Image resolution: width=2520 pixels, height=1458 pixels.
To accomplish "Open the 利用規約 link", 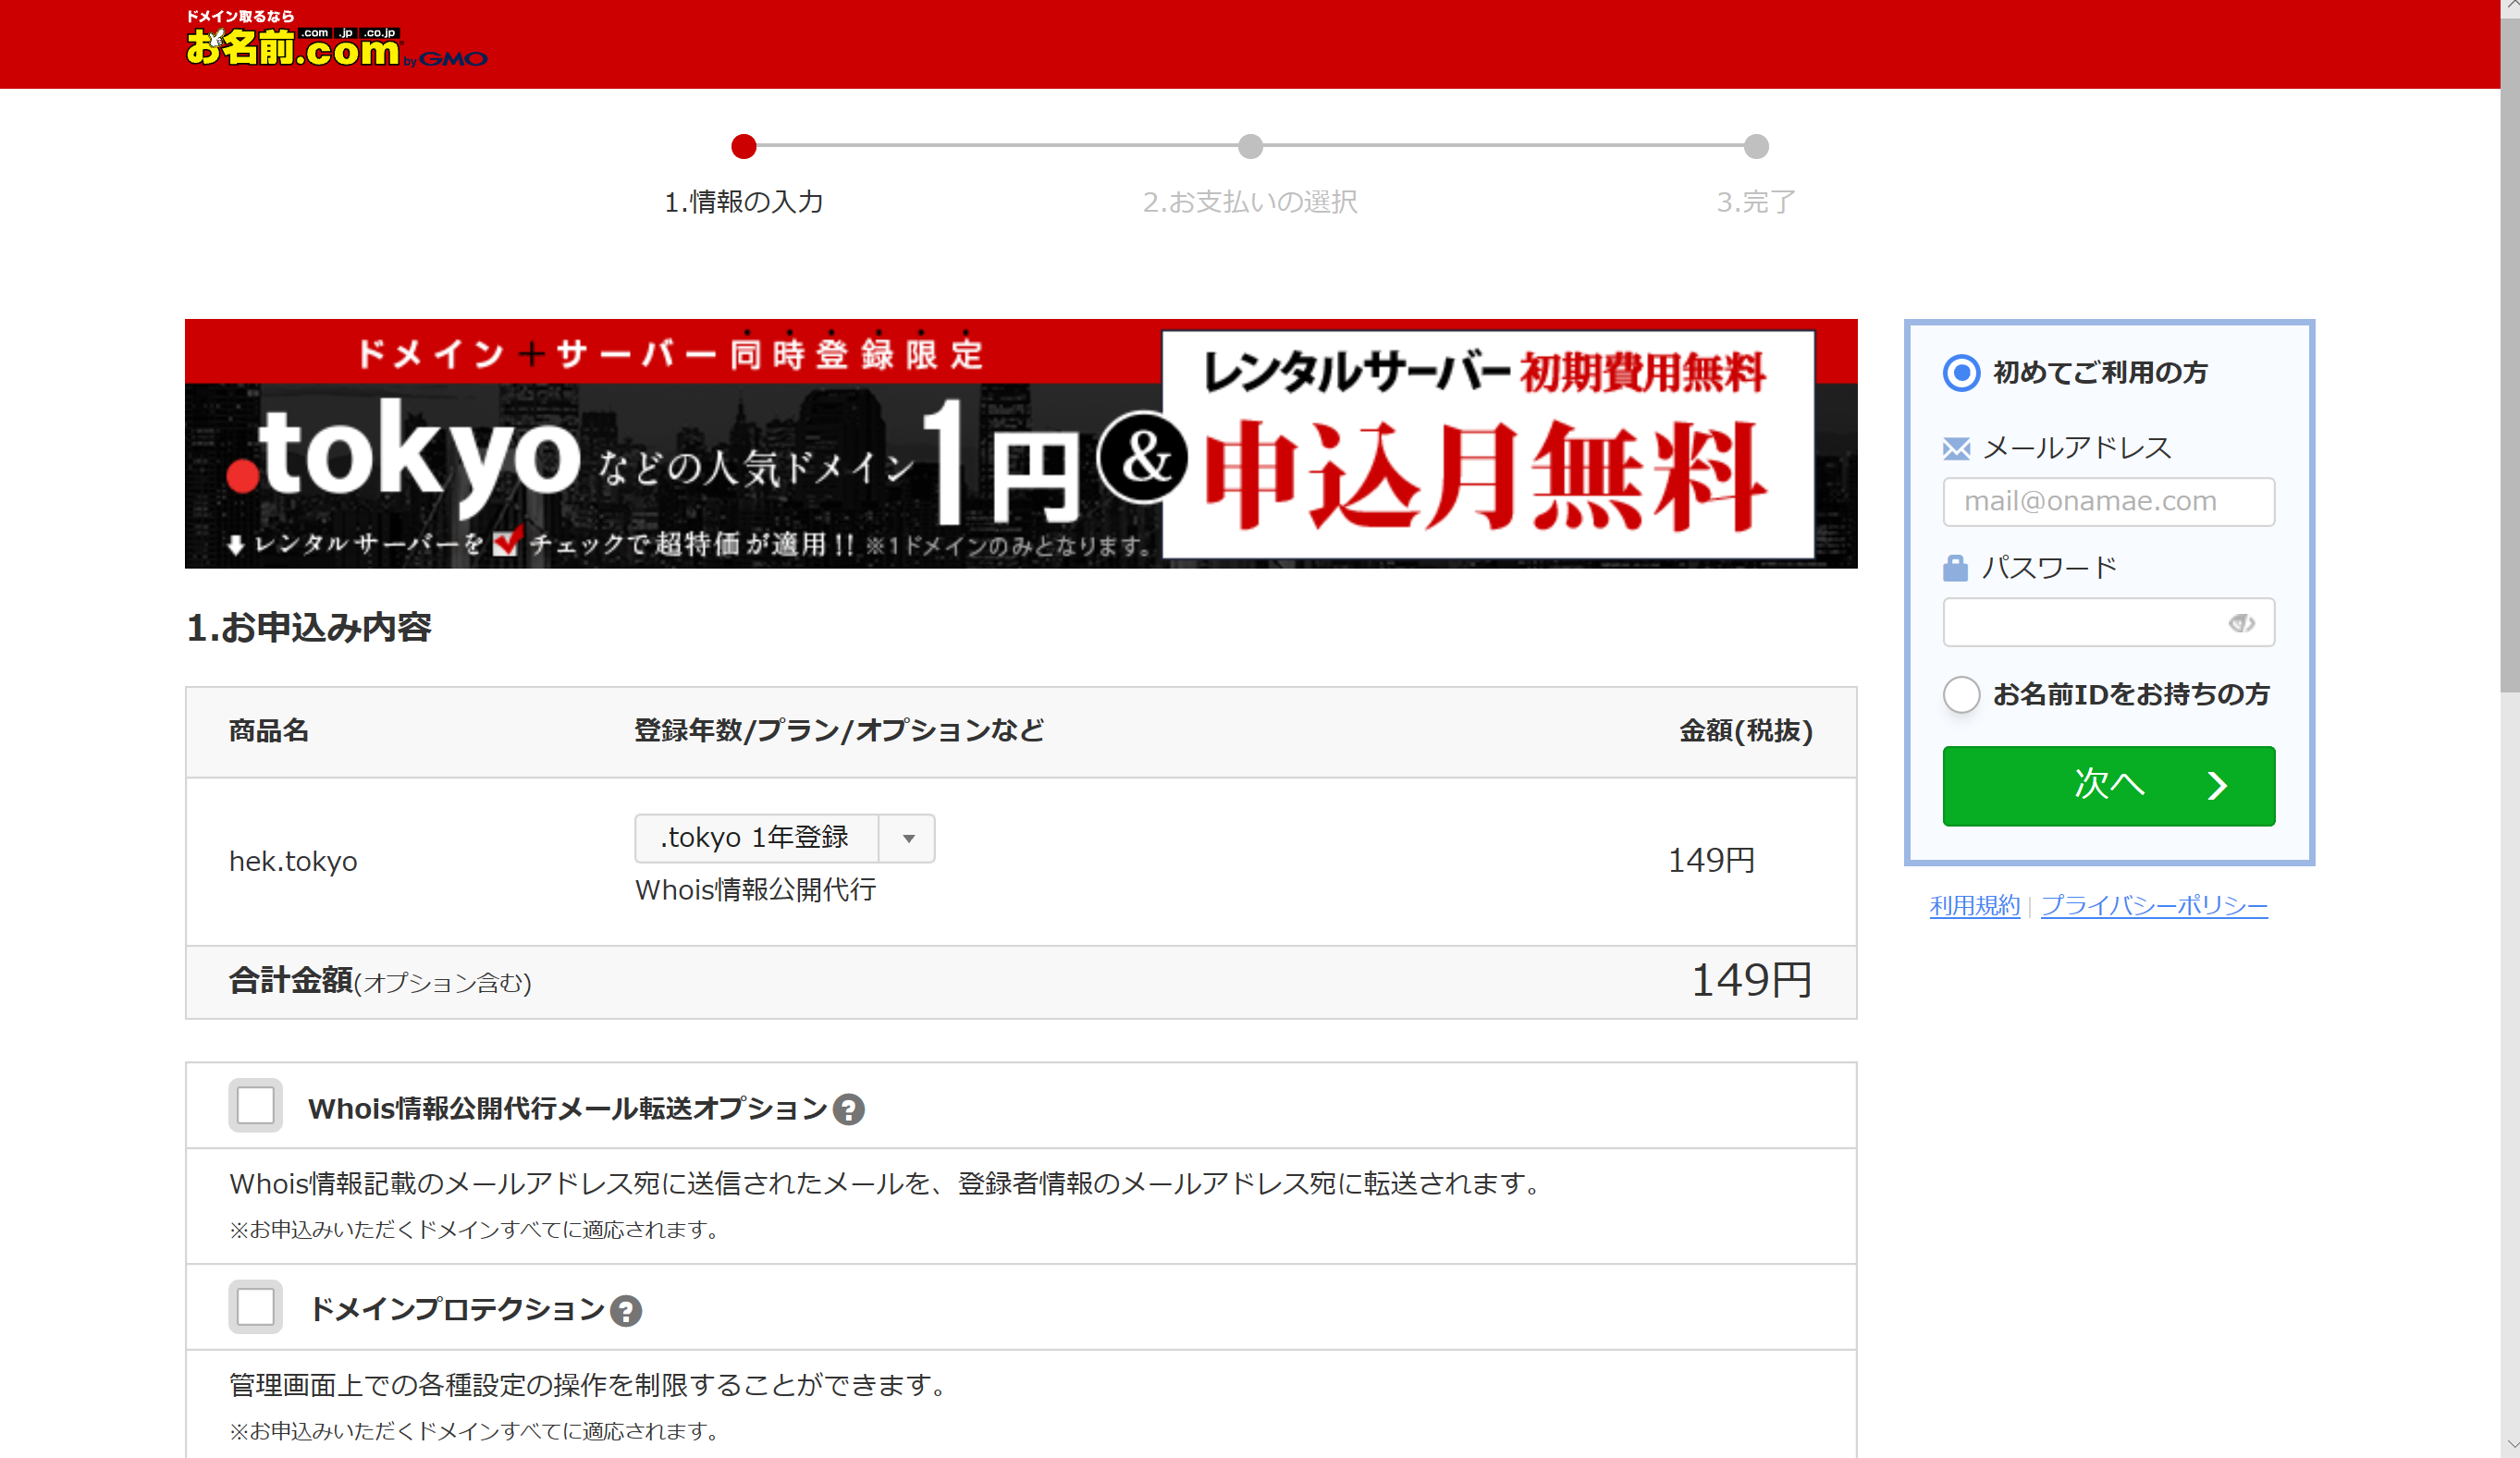I will 1974,905.
